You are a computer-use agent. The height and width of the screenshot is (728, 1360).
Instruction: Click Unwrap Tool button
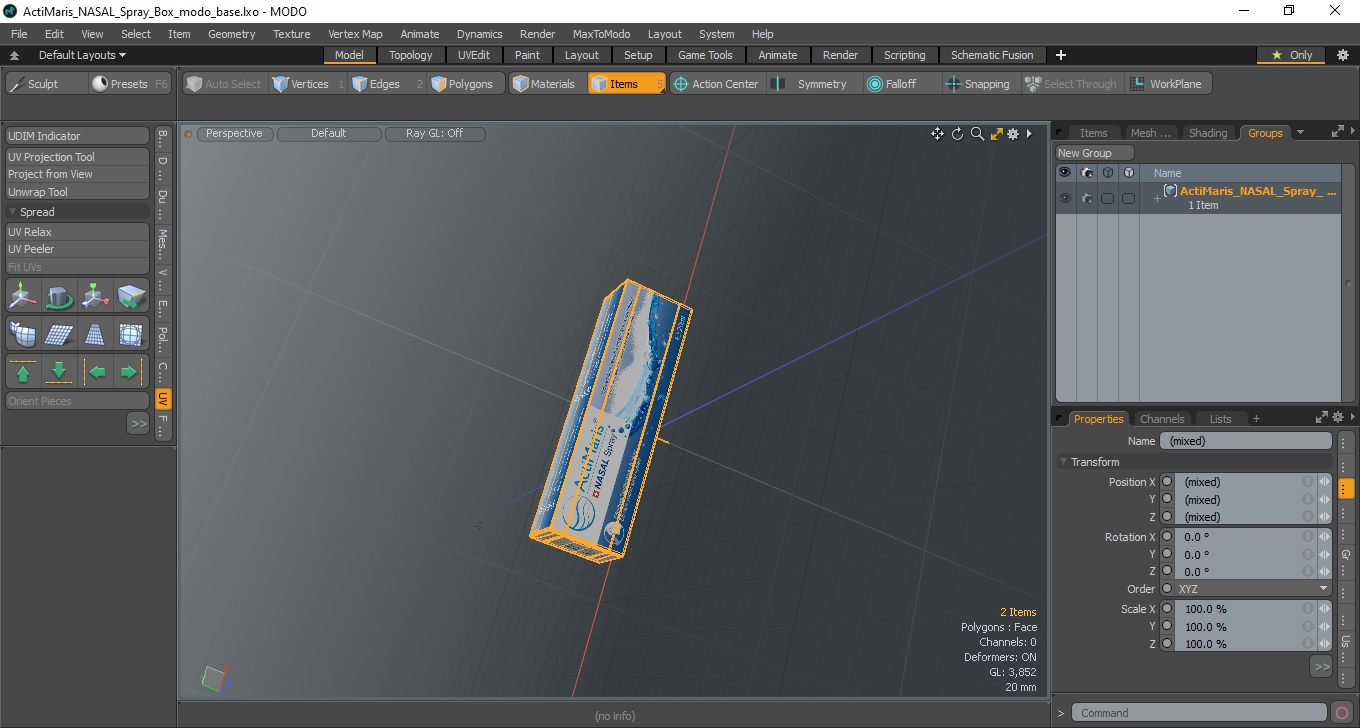78,192
